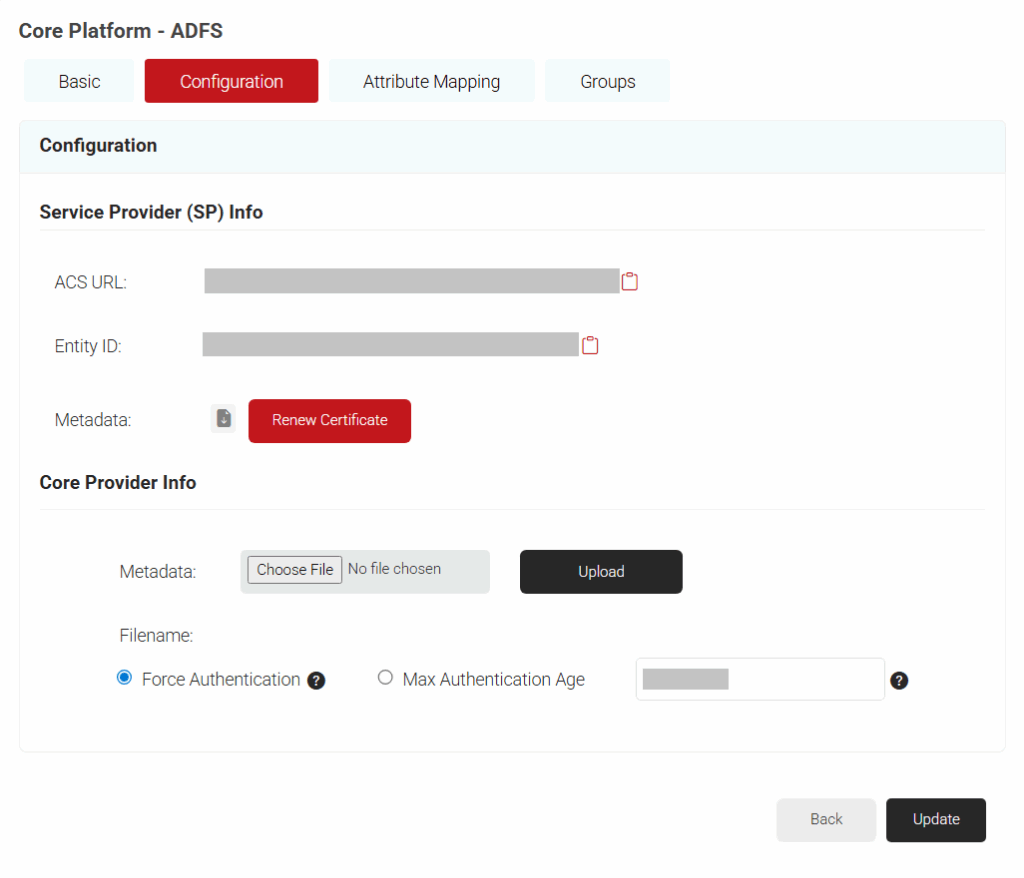This screenshot has height=878, width=1024.
Task: Copy the ACS URL to clipboard
Action: point(629,281)
